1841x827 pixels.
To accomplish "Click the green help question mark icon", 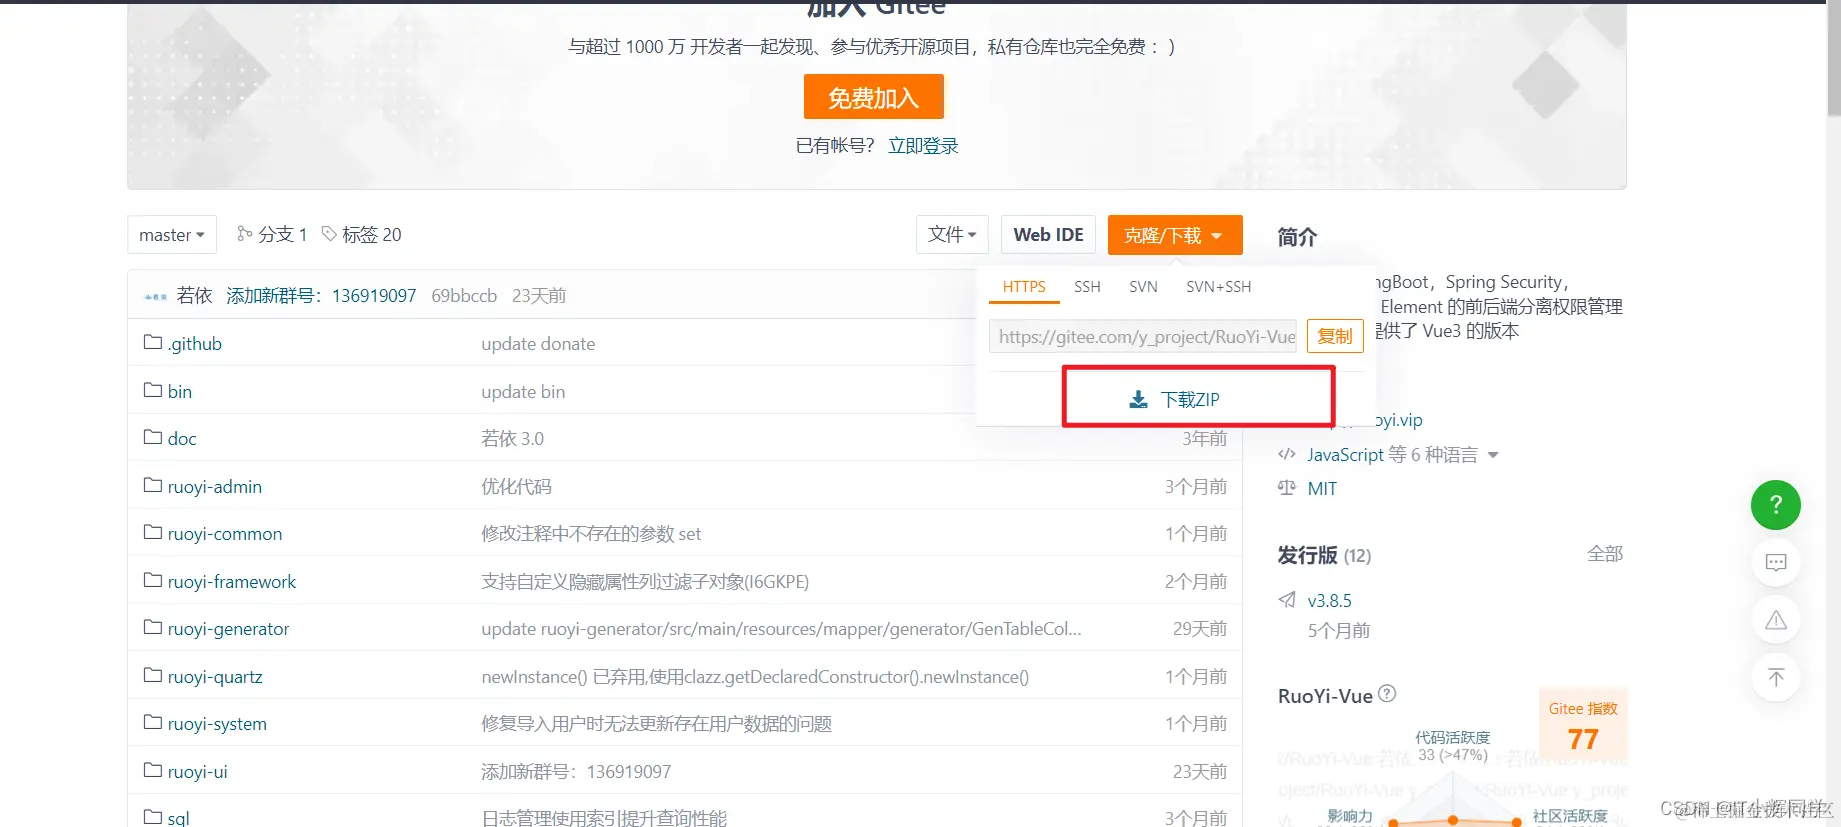I will [1776, 505].
